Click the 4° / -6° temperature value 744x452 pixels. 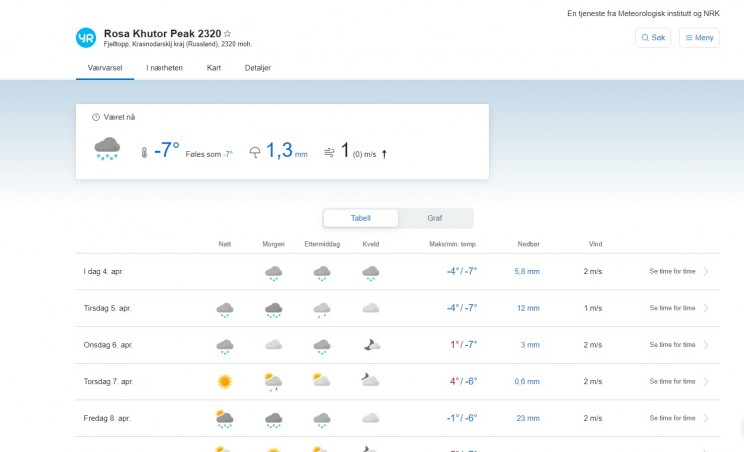[x=463, y=381]
